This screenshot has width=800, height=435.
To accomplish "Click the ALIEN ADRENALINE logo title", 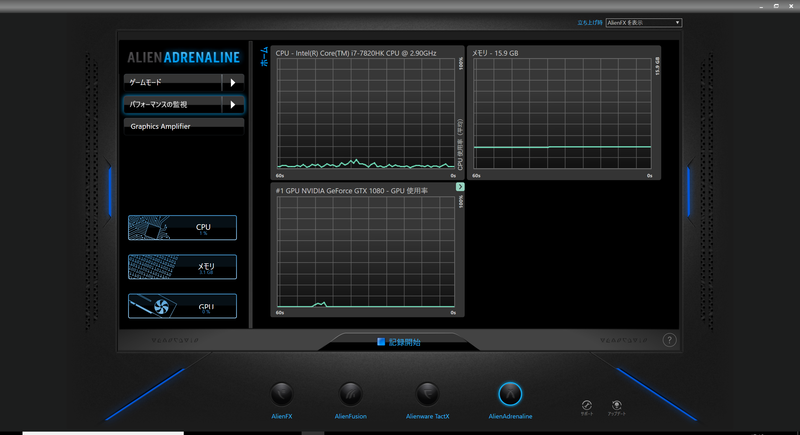I will click(184, 57).
